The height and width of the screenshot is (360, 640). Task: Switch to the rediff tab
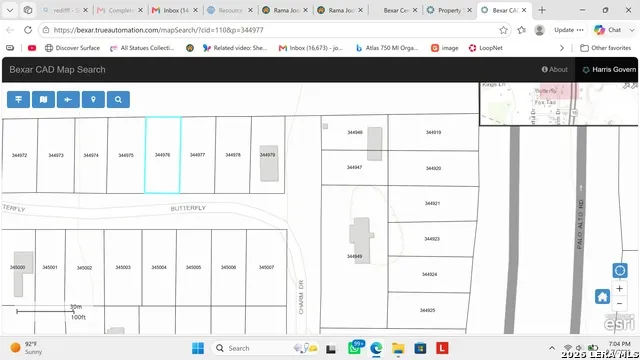click(65, 10)
